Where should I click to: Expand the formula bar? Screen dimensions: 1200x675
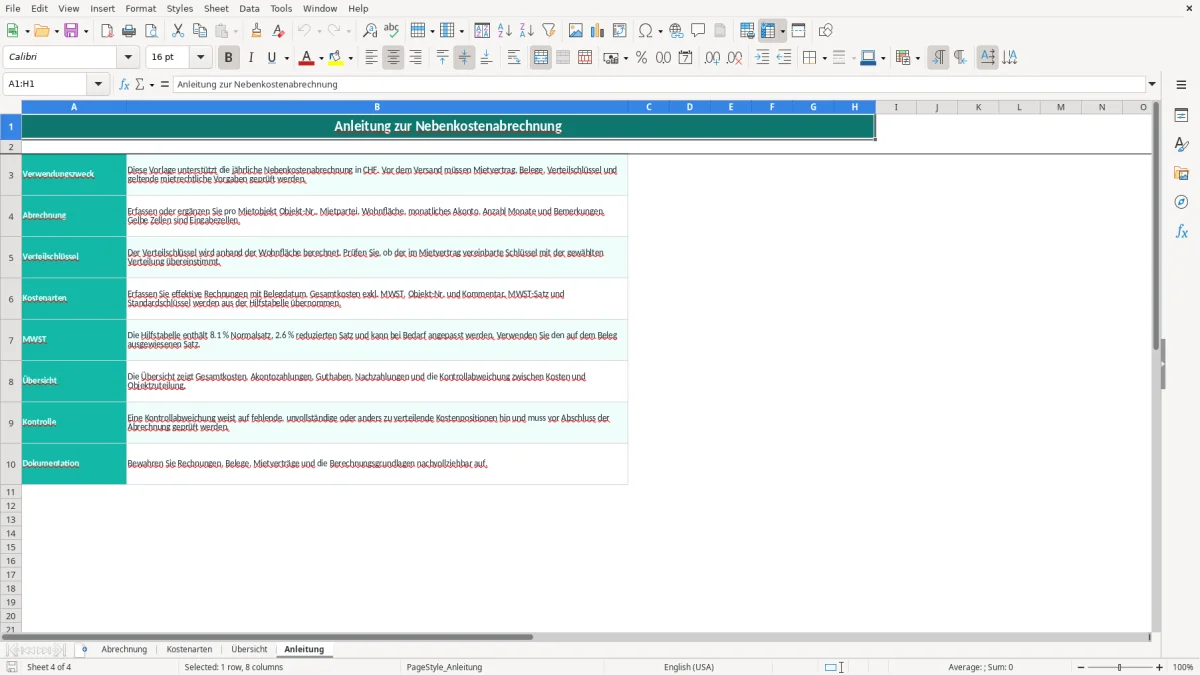(x=1152, y=84)
